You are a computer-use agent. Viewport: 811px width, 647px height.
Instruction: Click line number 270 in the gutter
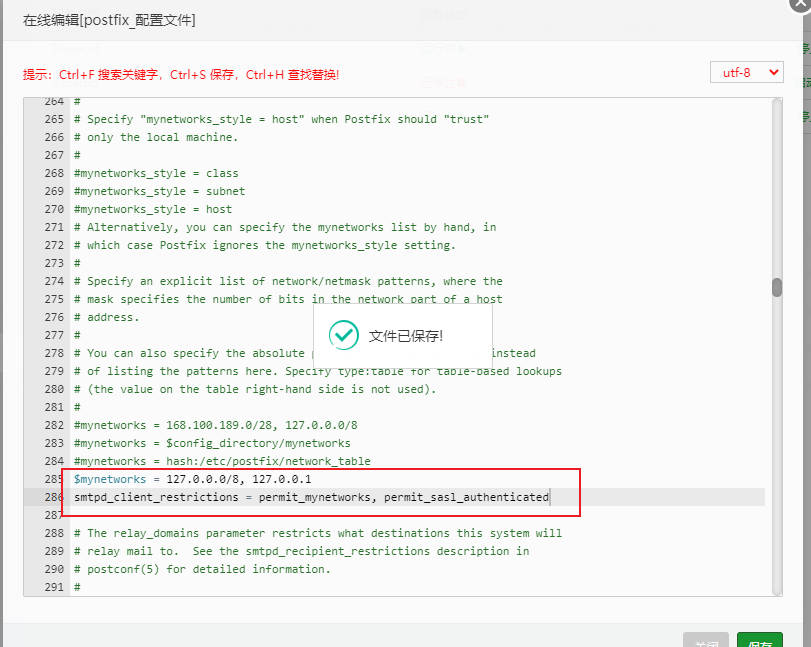(54, 209)
